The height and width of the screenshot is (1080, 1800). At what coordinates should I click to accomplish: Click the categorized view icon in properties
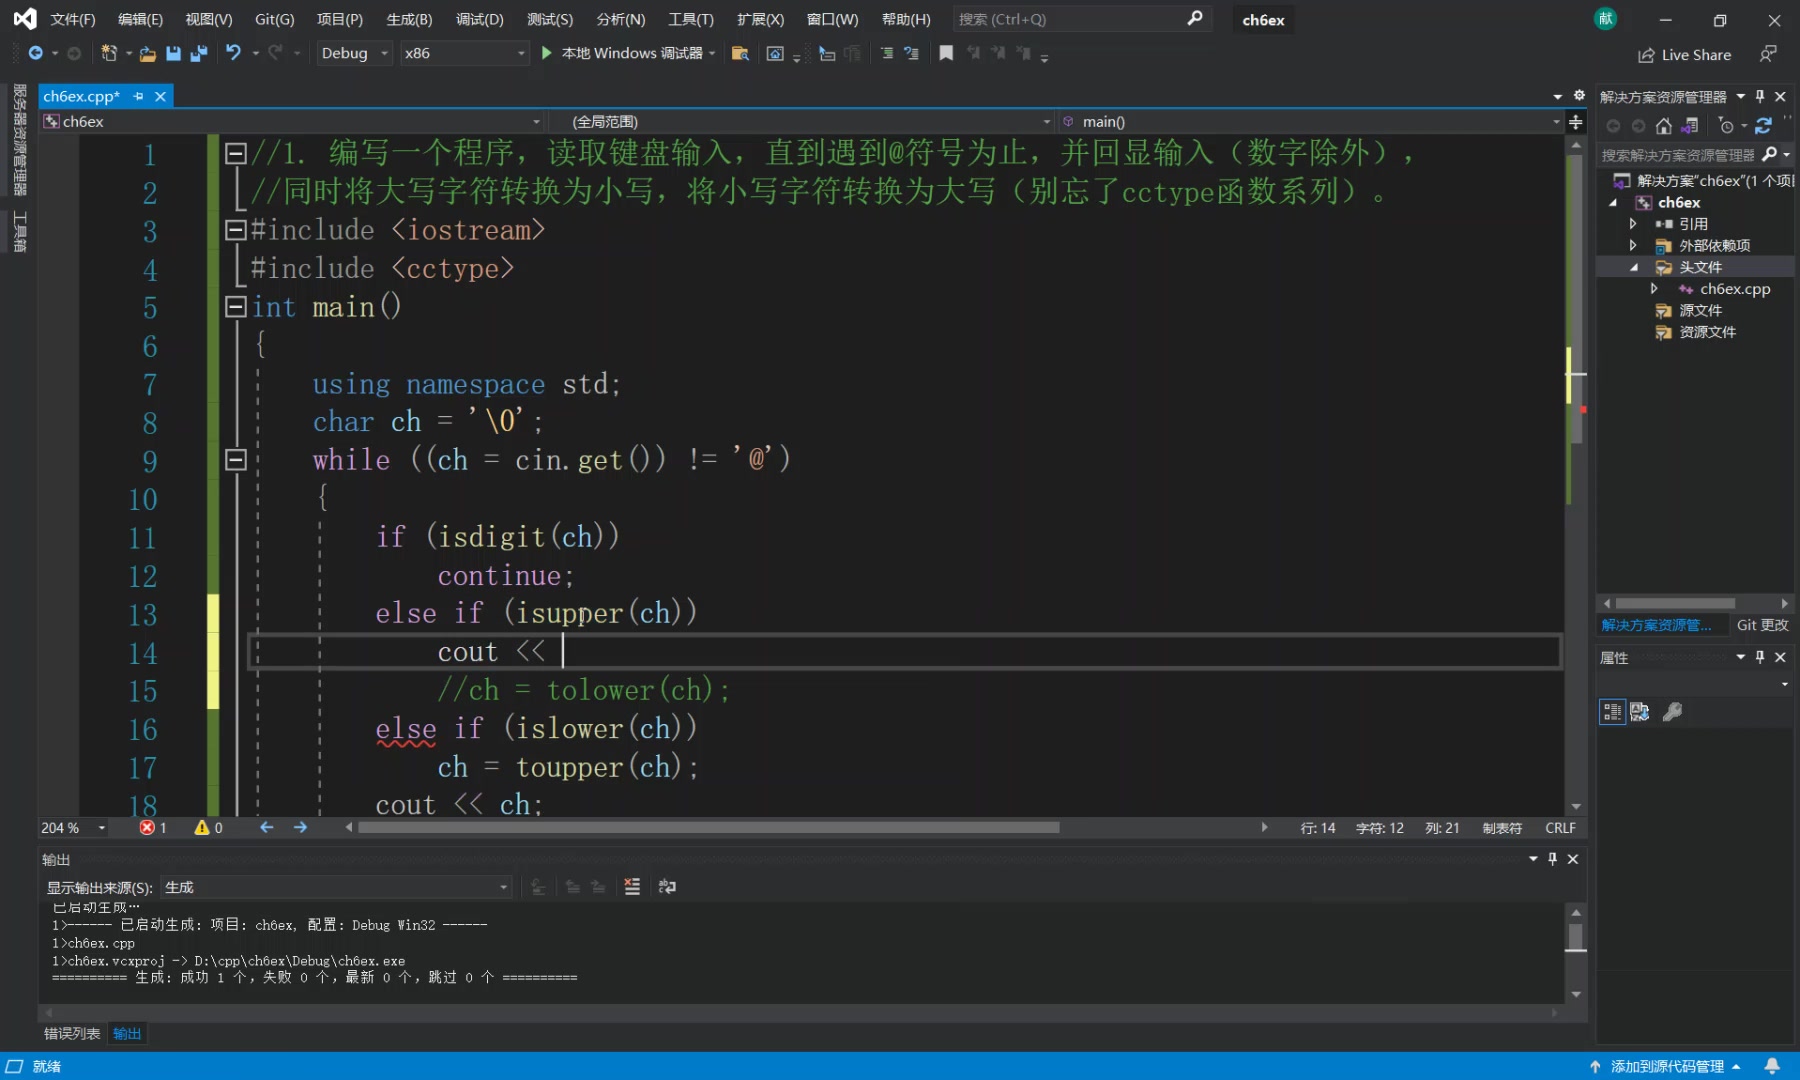click(x=1612, y=711)
